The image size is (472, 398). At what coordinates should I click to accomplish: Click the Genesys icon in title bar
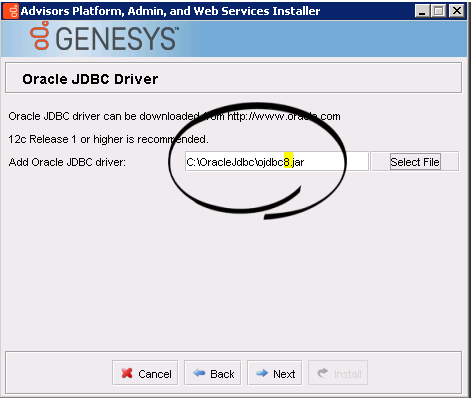click(11, 11)
